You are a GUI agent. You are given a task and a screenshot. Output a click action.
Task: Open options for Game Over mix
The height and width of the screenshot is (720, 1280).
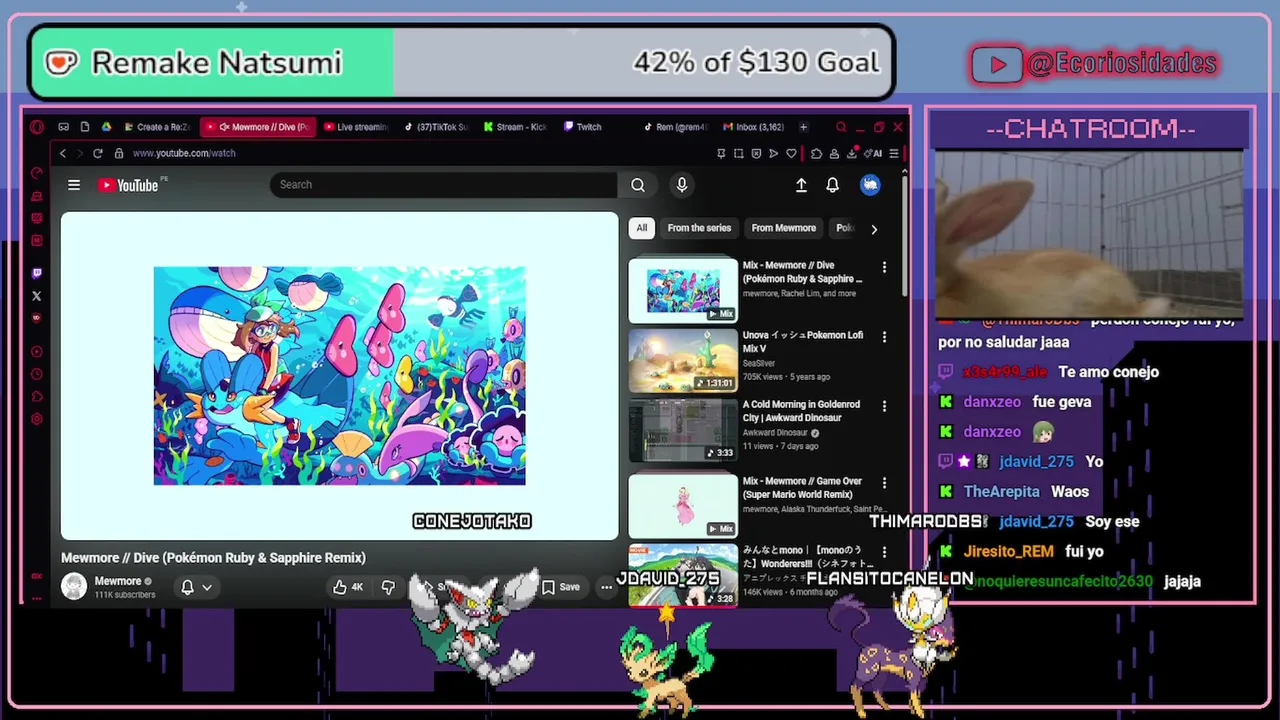coord(884,483)
